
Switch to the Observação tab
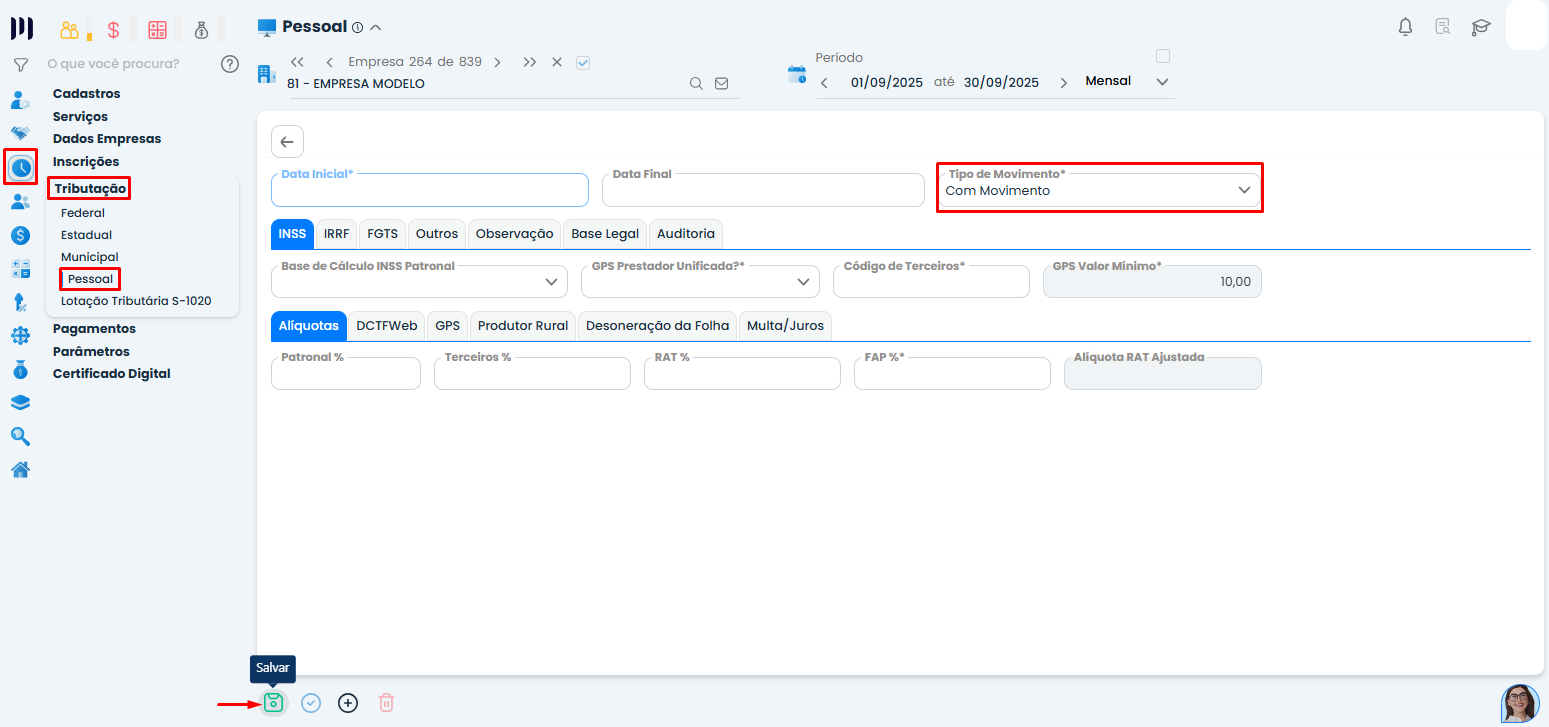tap(515, 234)
